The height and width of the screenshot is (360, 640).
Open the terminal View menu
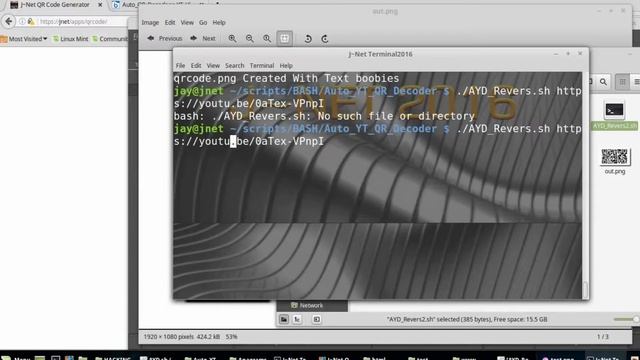(213, 65)
